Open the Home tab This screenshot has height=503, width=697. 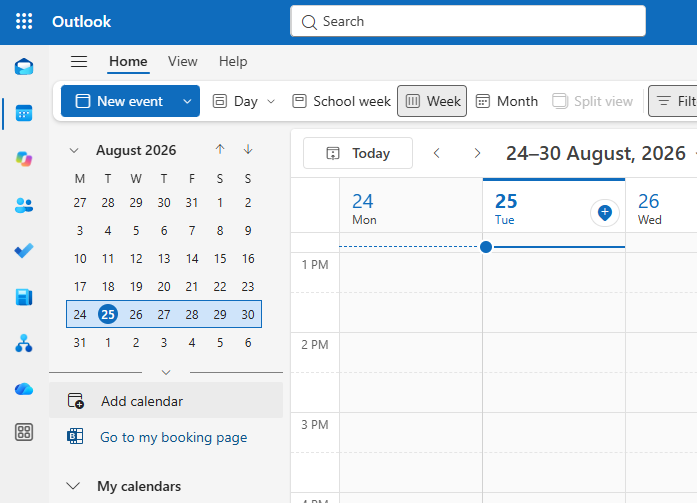coord(128,61)
